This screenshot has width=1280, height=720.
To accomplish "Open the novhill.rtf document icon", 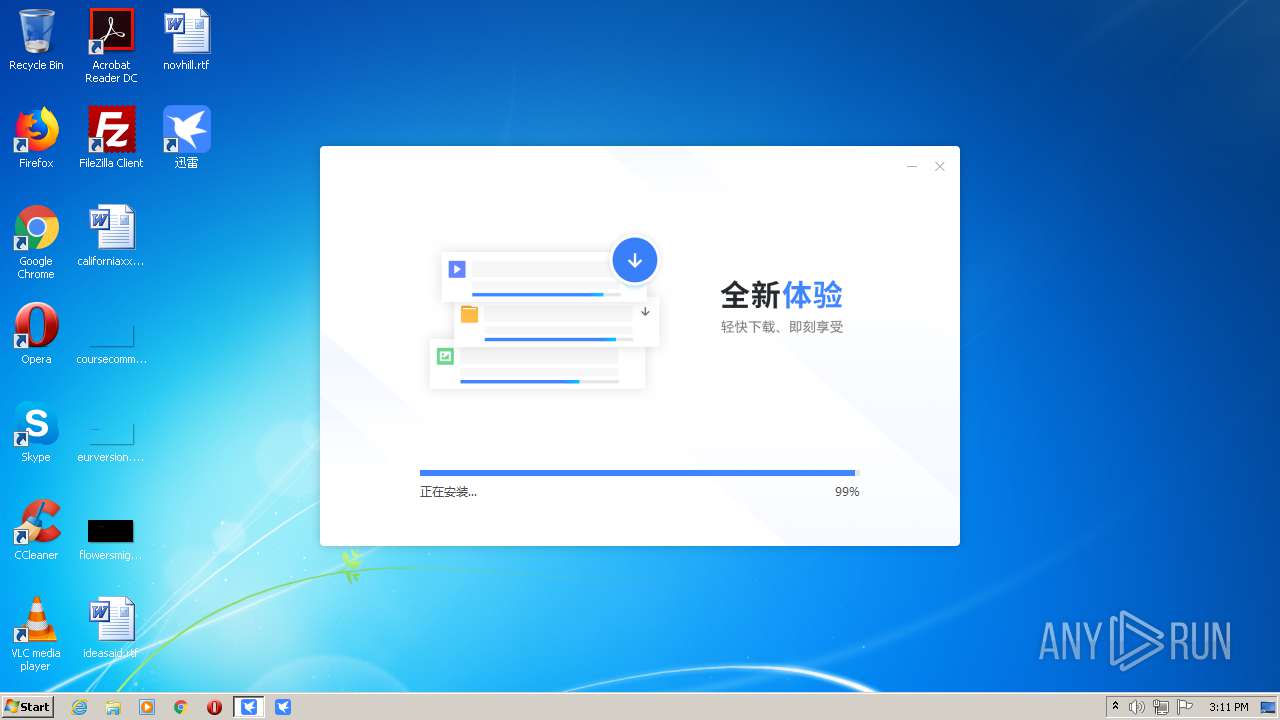I will coord(186,40).
